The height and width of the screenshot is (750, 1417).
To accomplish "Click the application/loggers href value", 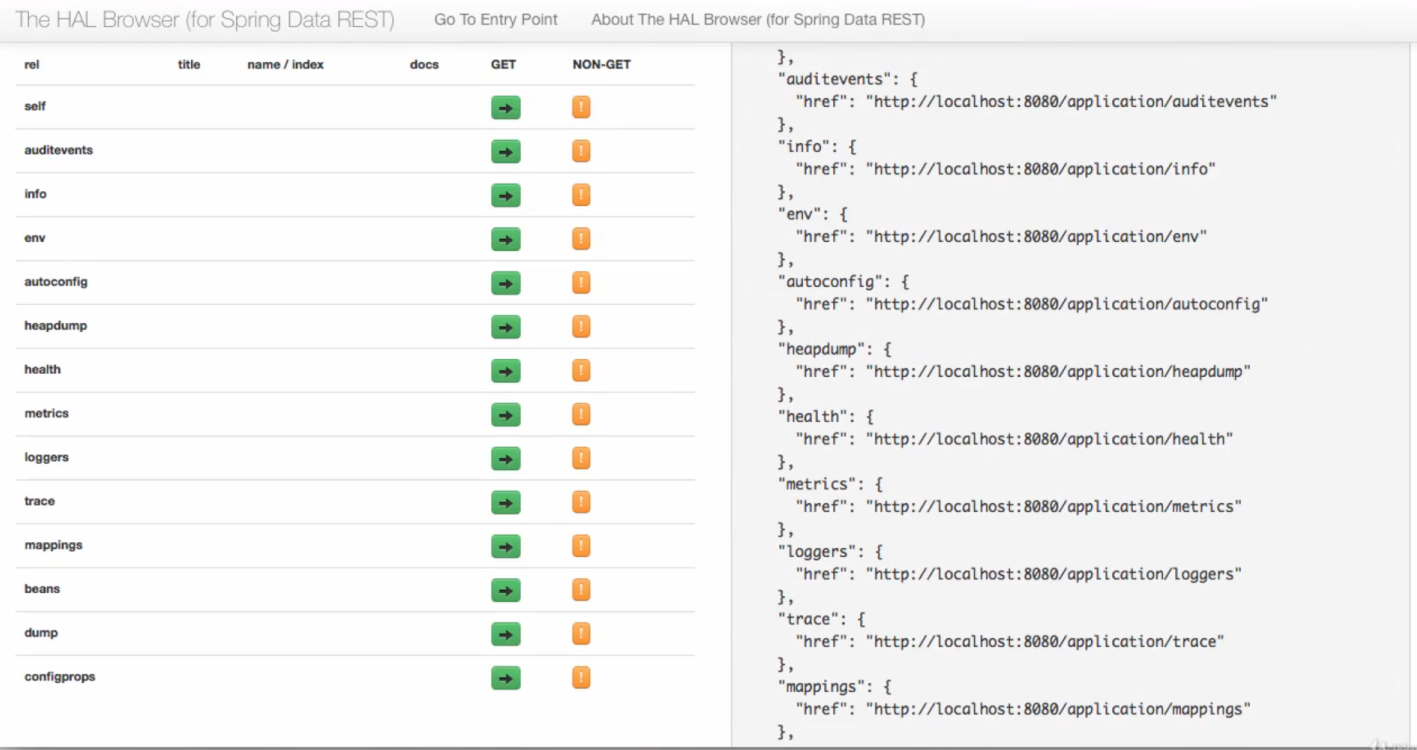I will [x=1054, y=573].
